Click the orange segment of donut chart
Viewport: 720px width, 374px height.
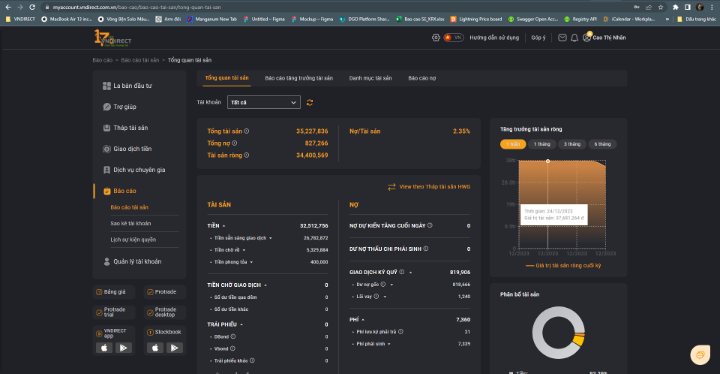(579, 340)
